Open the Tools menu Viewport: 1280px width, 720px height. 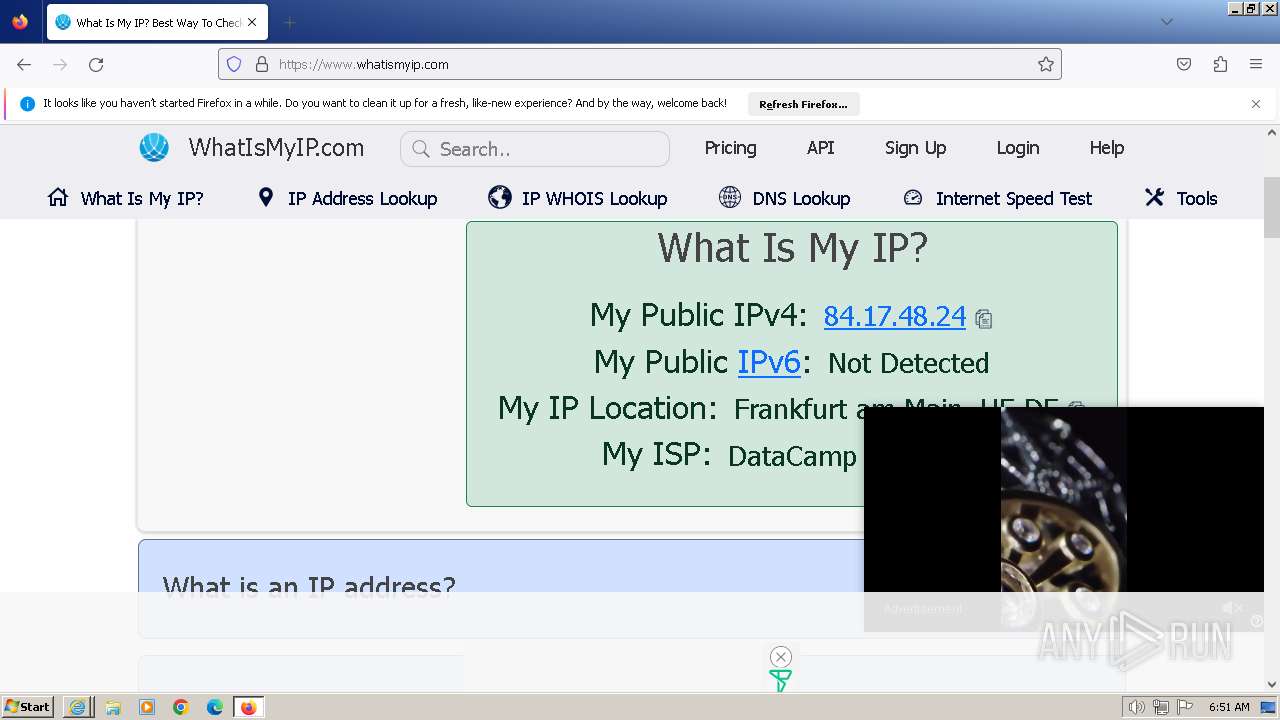tap(1181, 198)
